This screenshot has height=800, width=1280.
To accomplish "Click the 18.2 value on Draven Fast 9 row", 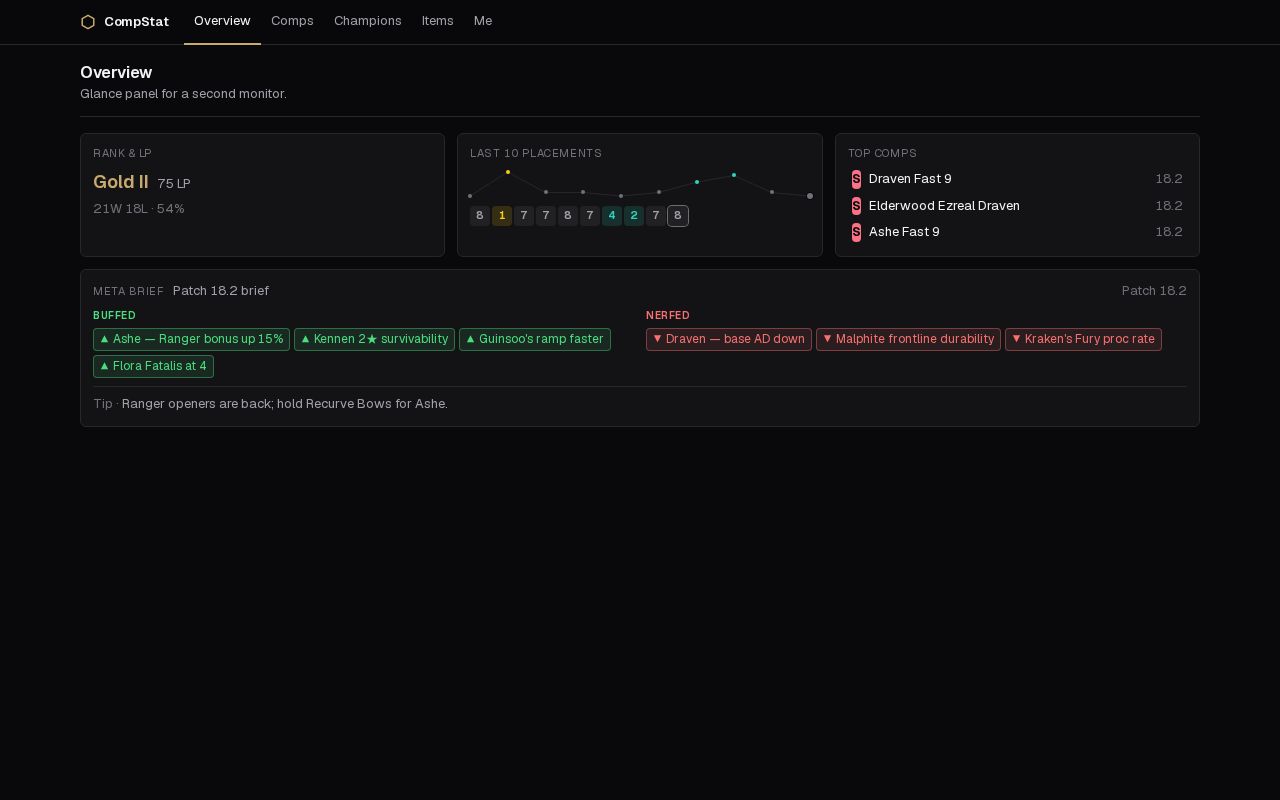I will tap(1169, 179).
